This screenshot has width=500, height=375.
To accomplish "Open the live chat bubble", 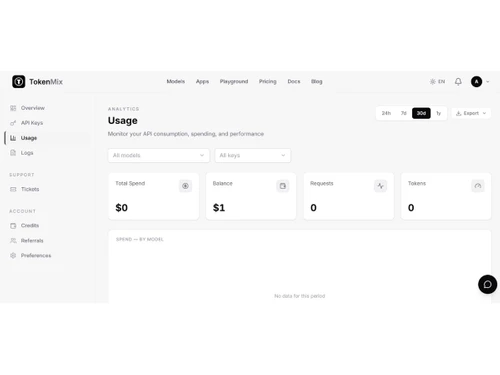I will [x=487, y=284].
